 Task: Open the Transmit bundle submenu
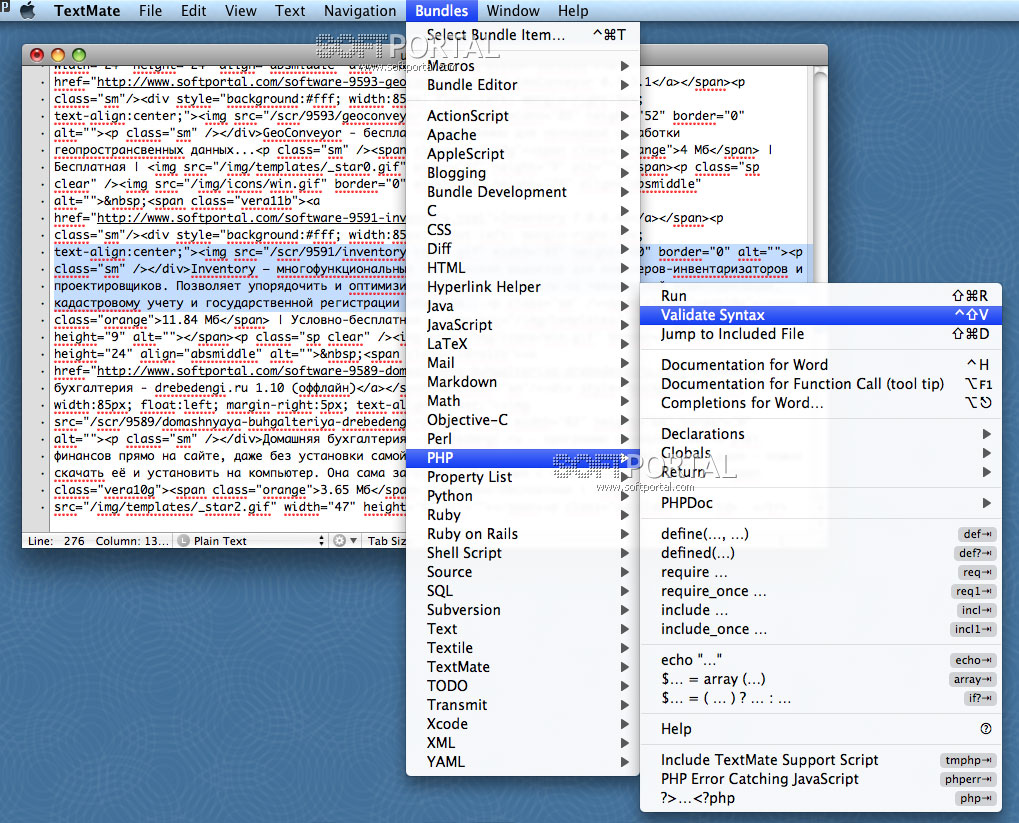pos(522,705)
